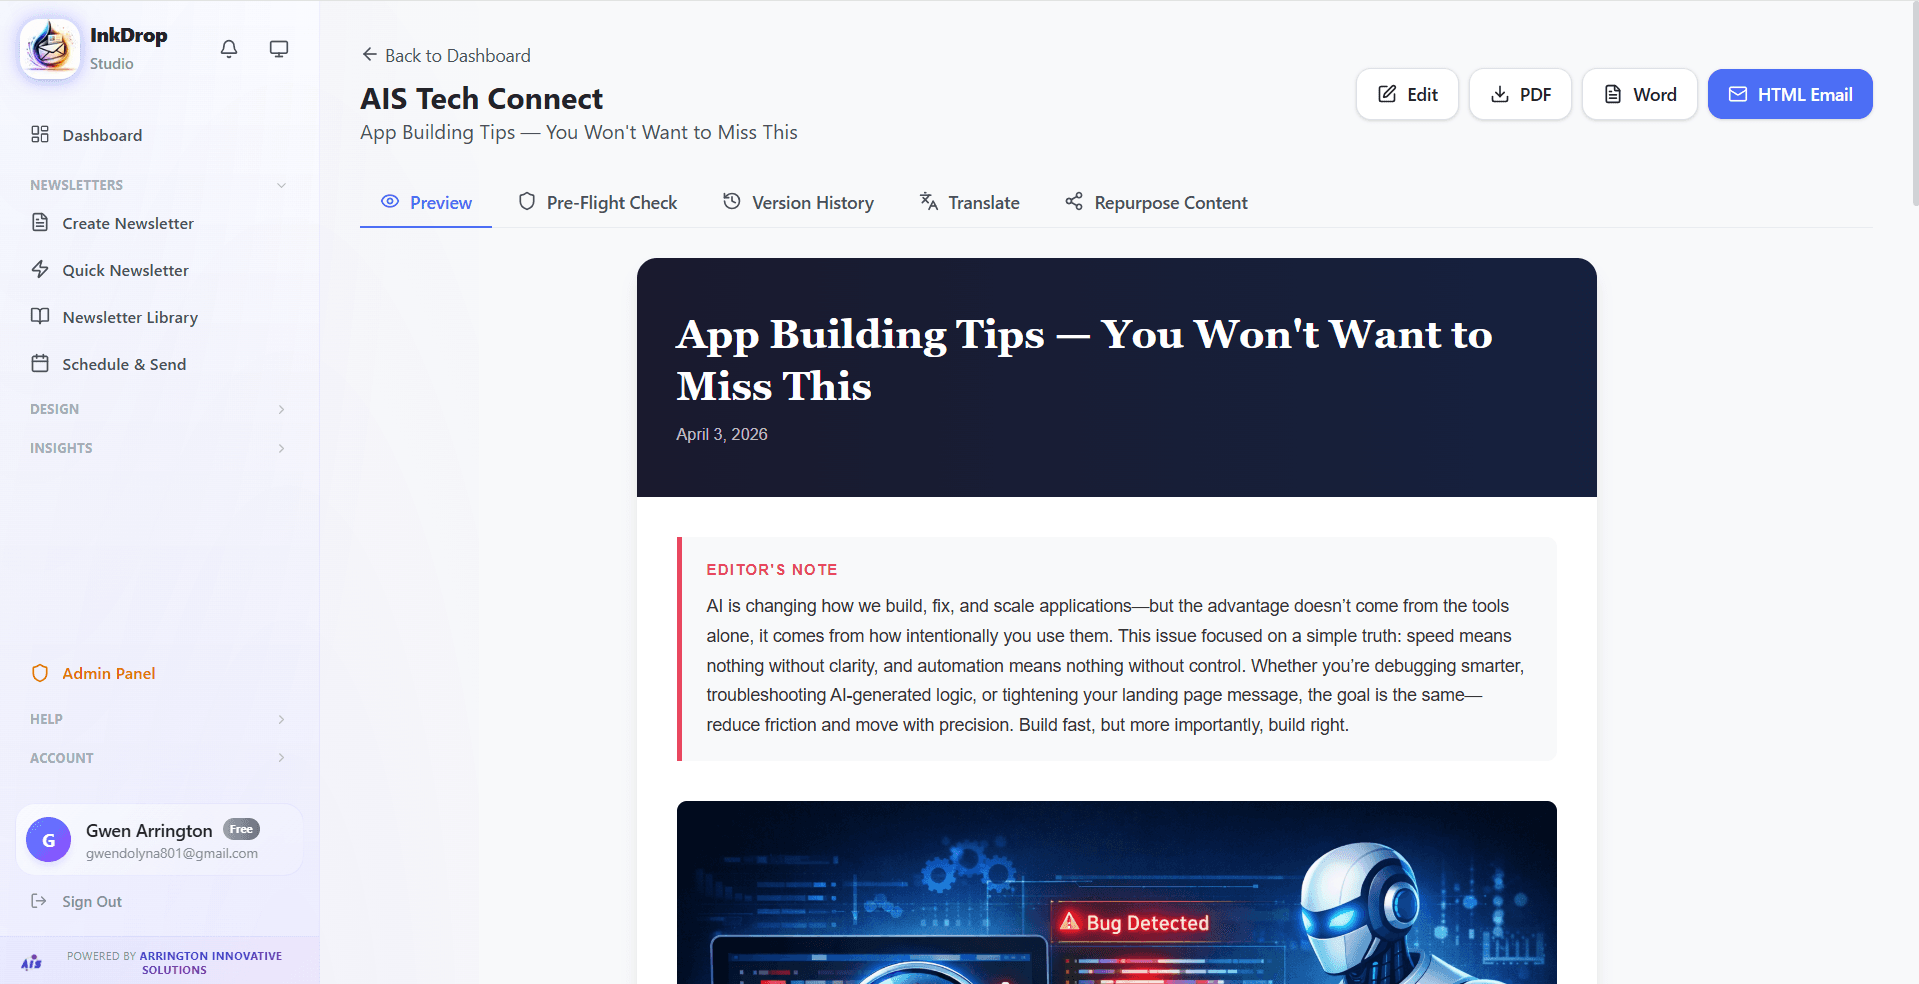Open the Pre-Flight Check tab
The height and width of the screenshot is (984, 1919).
coord(597,203)
